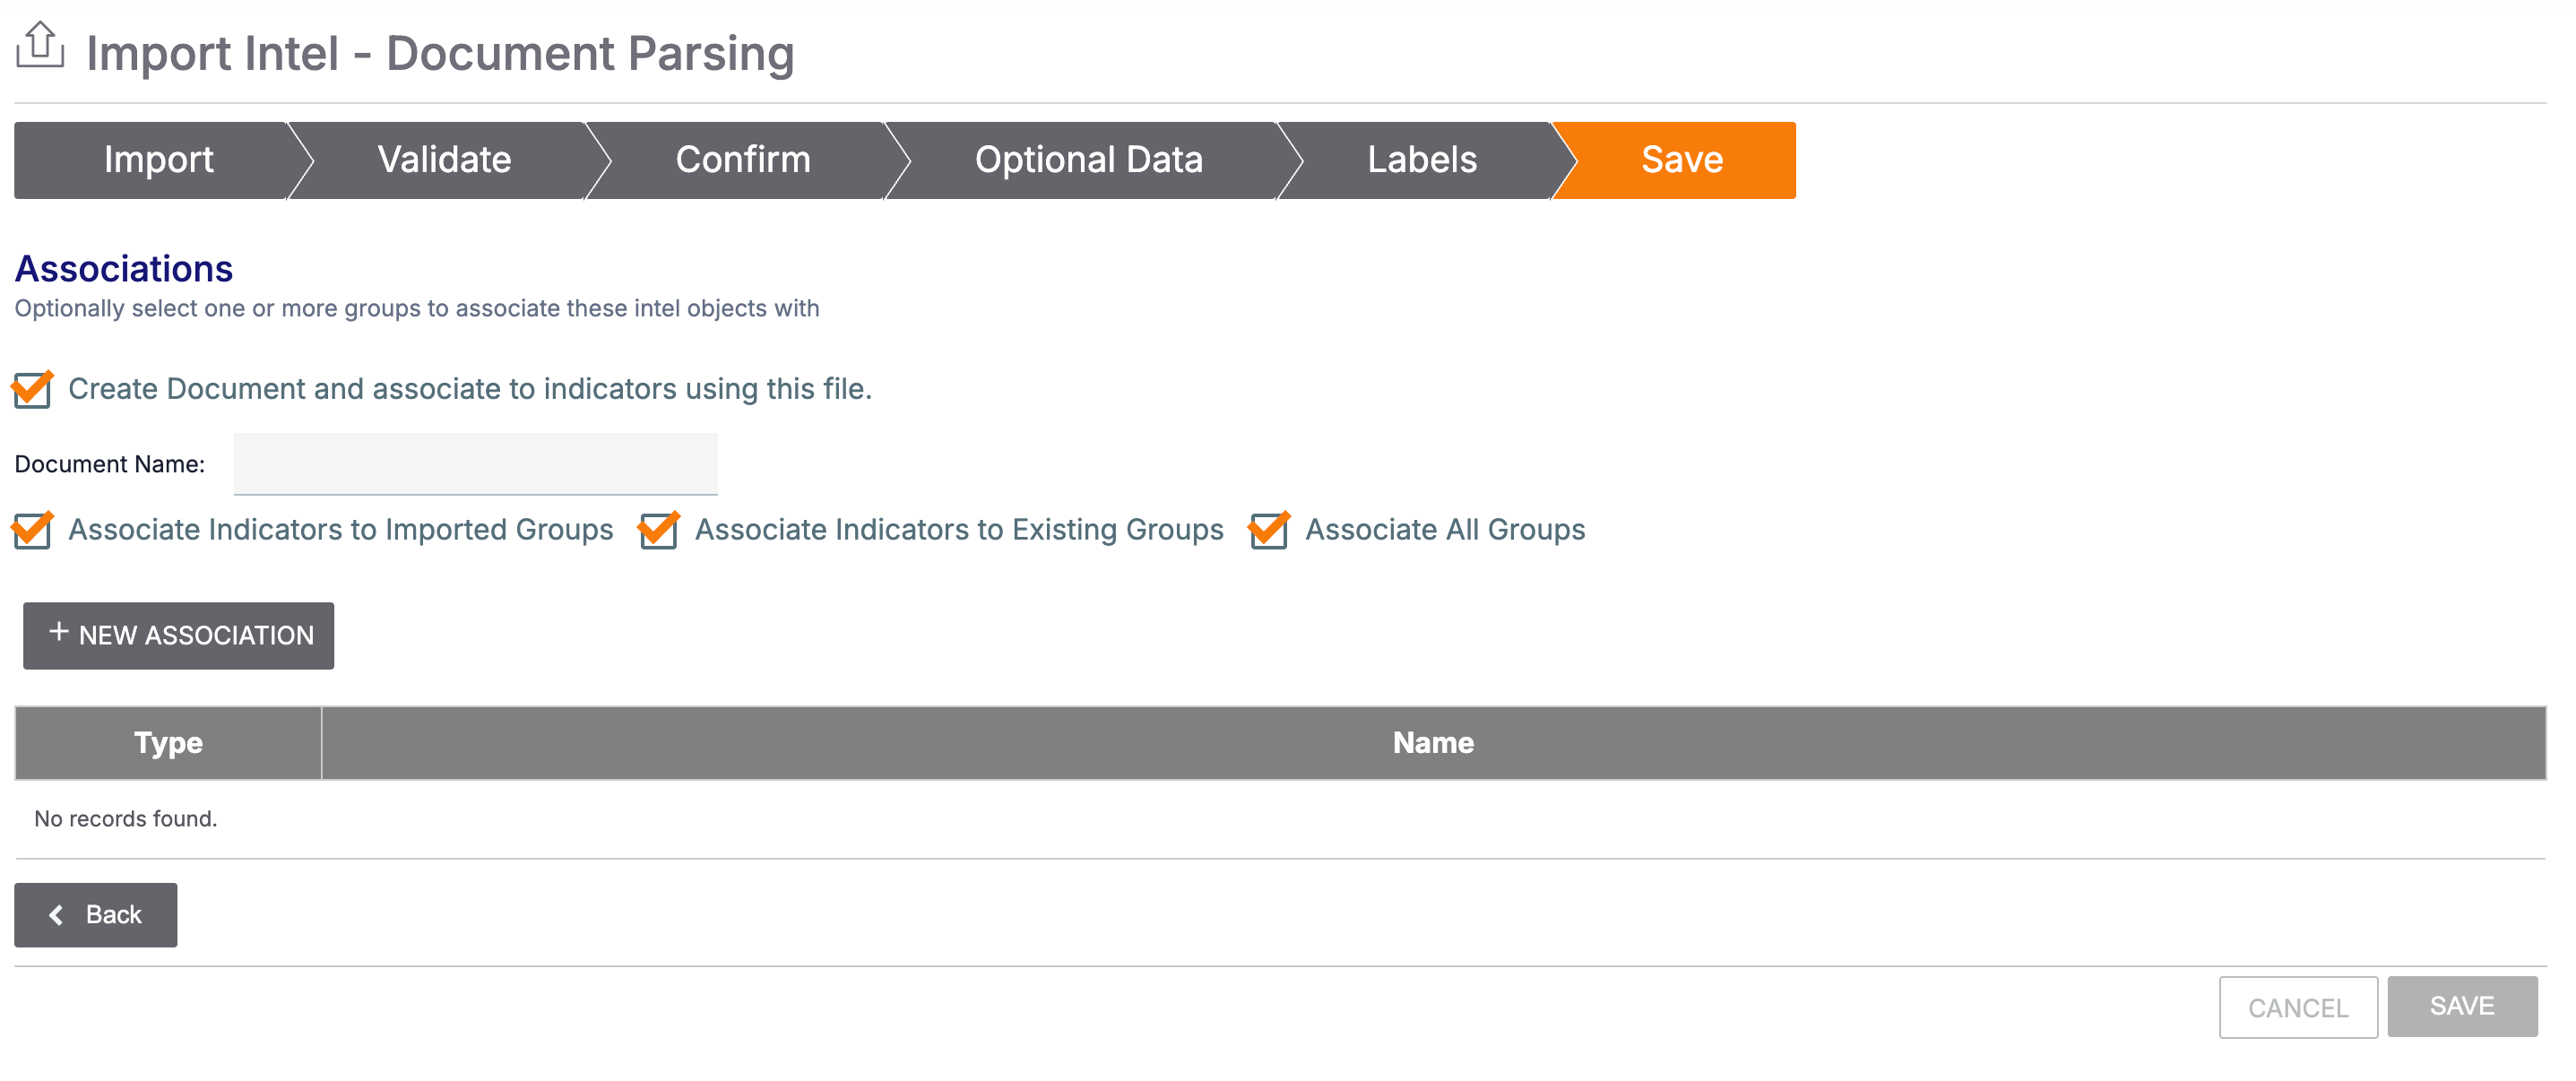Click the NEW ASSOCIATION button
The image size is (2576, 1081).
[178, 635]
